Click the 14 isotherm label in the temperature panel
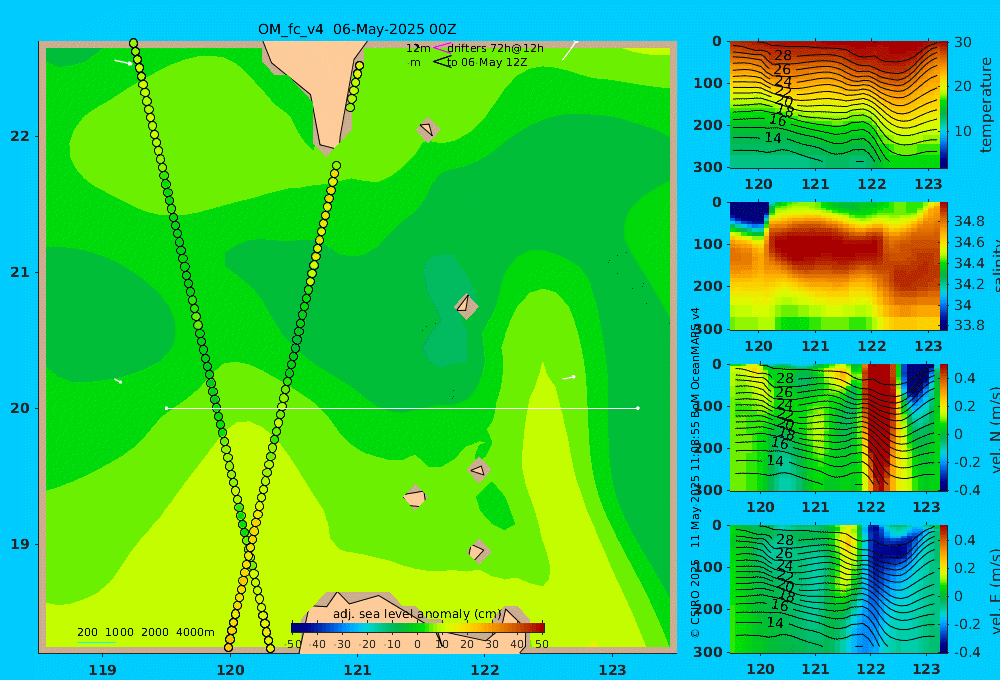The height and width of the screenshot is (680, 1000). [x=772, y=137]
